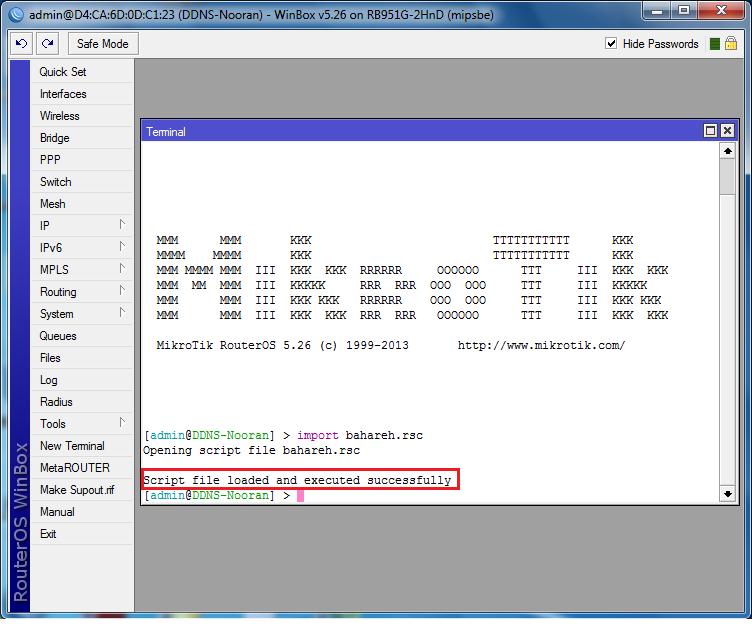
Task: Open Queues menu item
Action: (x=82, y=336)
